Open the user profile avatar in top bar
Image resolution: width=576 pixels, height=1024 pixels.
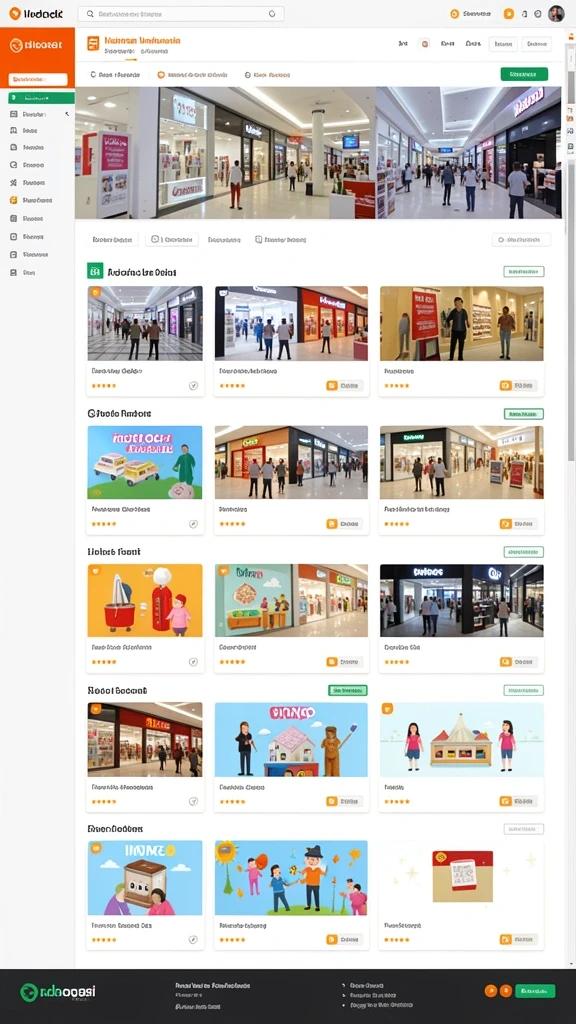tap(556, 13)
